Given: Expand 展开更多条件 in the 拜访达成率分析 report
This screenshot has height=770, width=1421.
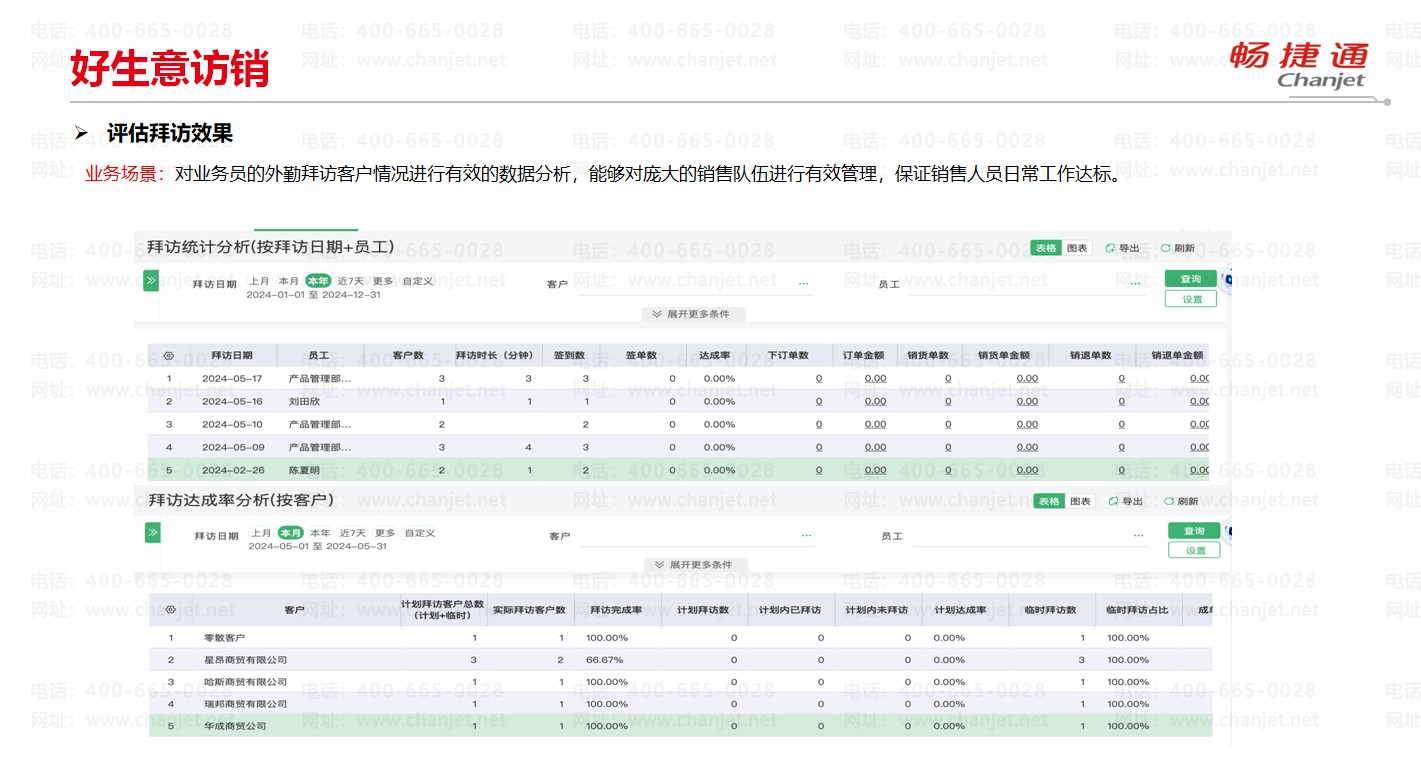Looking at the screenshot, I should pos(694,565).
